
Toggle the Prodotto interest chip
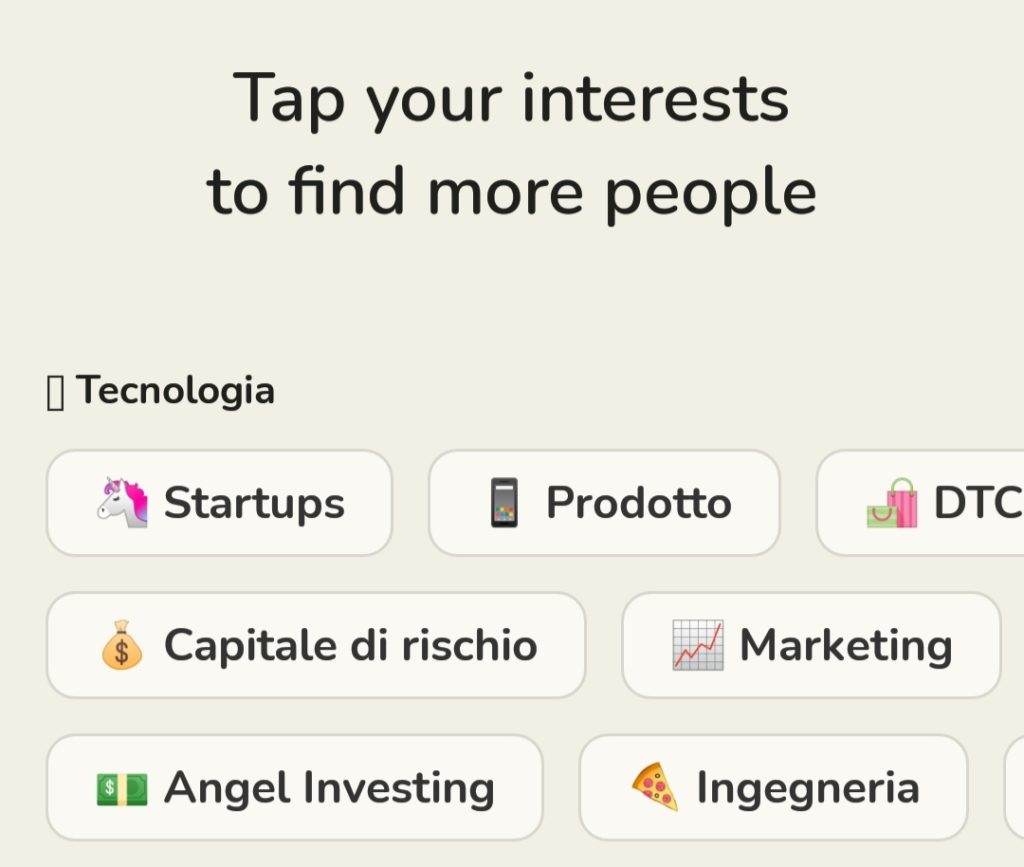604,503
